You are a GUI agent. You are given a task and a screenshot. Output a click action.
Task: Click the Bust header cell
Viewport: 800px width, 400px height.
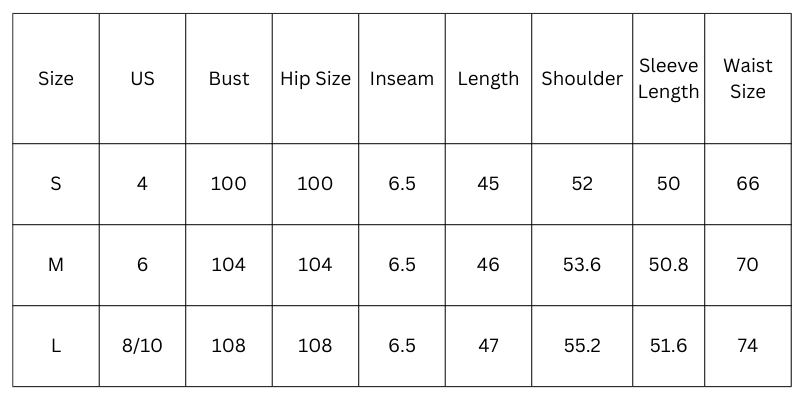coord(229,79)
